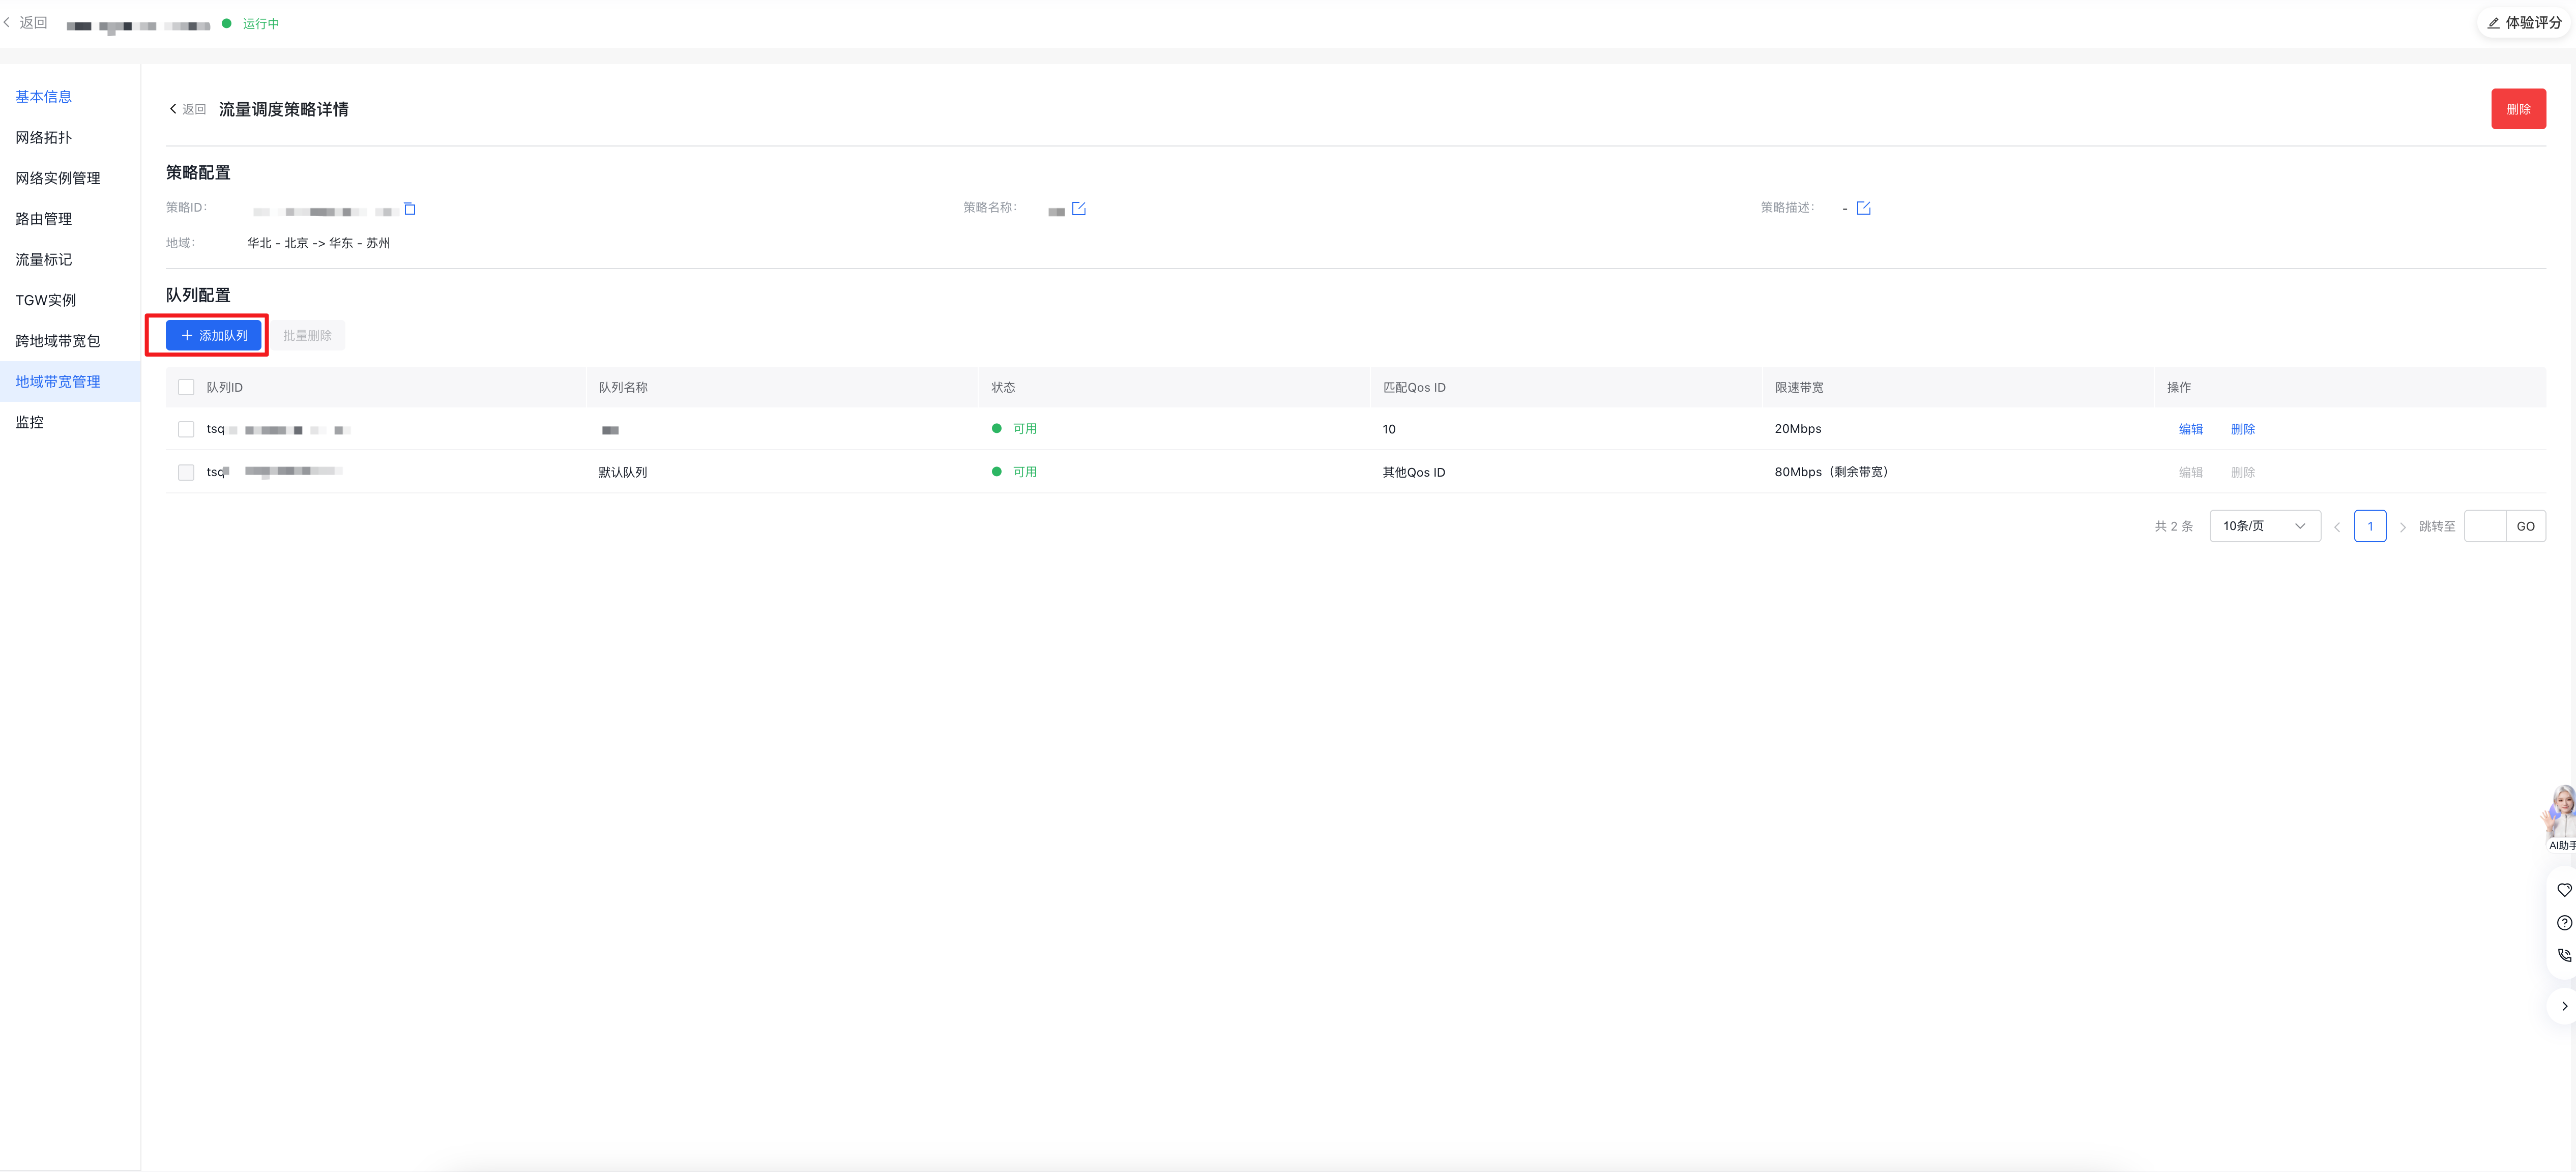Click the 其他Qos ID cell
This screenshot has height=1172, width=2576.
coord(1414,472)
